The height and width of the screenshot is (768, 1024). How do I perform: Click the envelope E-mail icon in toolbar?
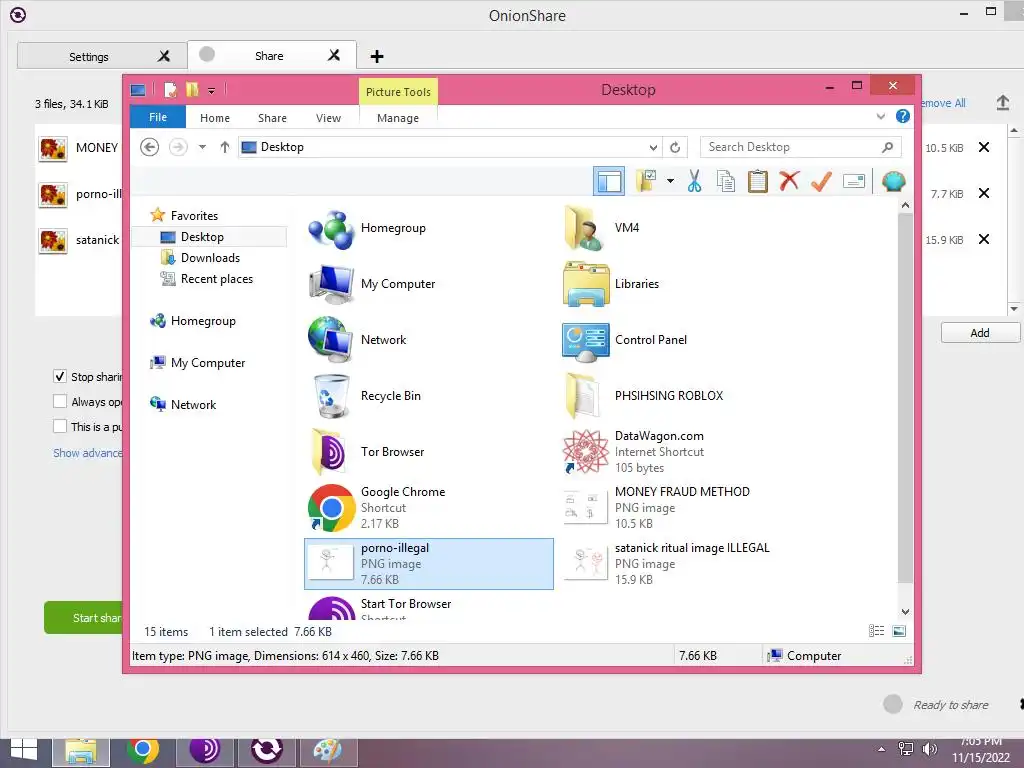[x=854, y=181]
